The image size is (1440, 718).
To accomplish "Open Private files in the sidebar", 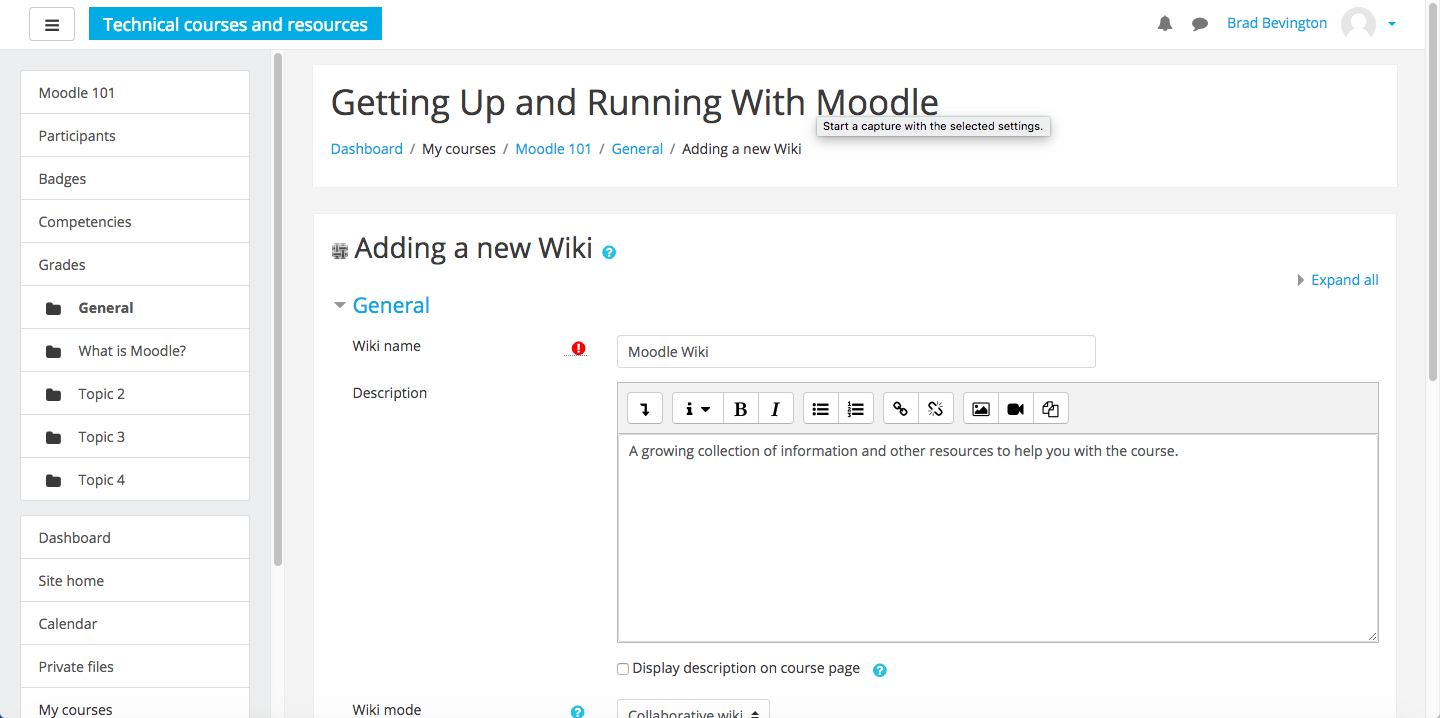I will 135,667.
